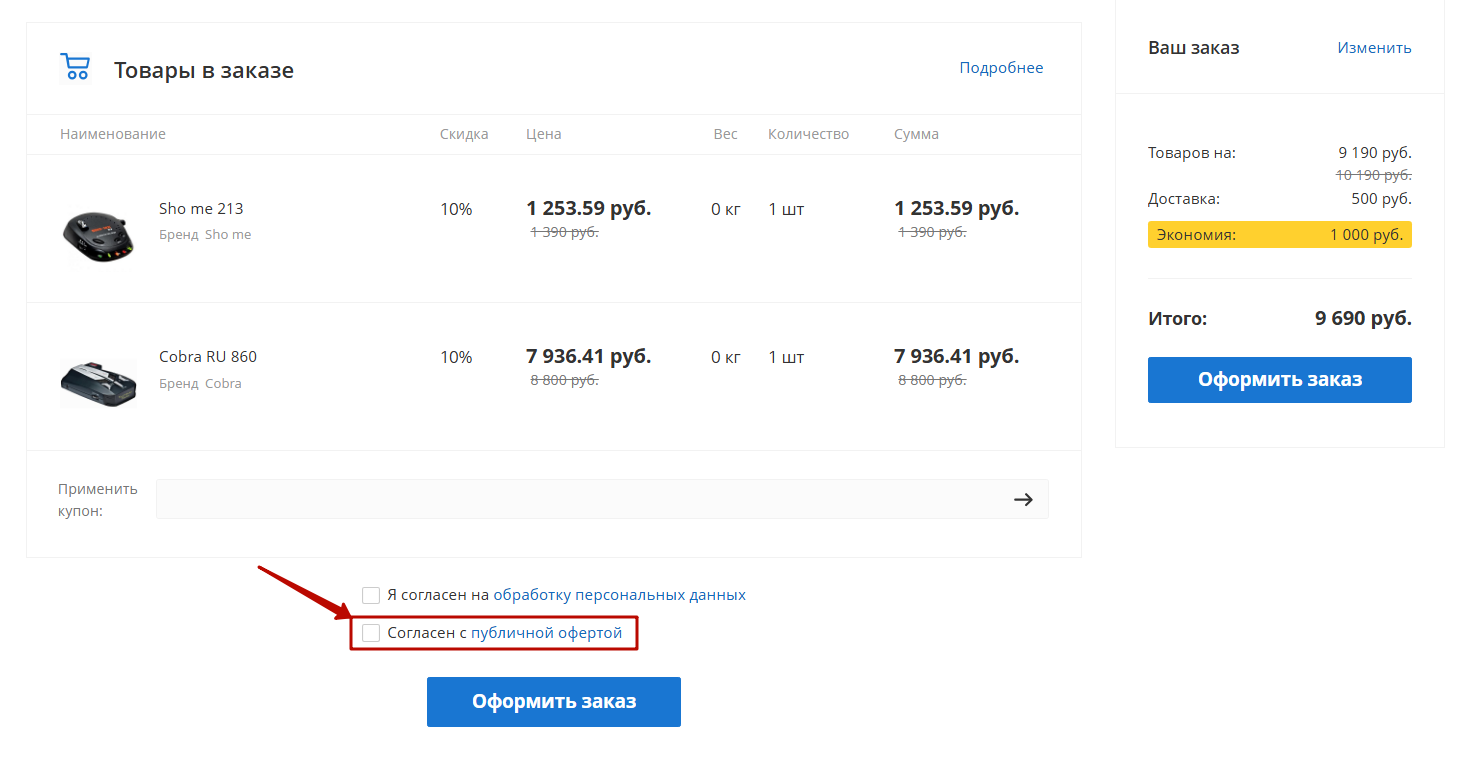
Task: Open the 'Cobra RU 860' product name
Action: [x=208, y=357]
